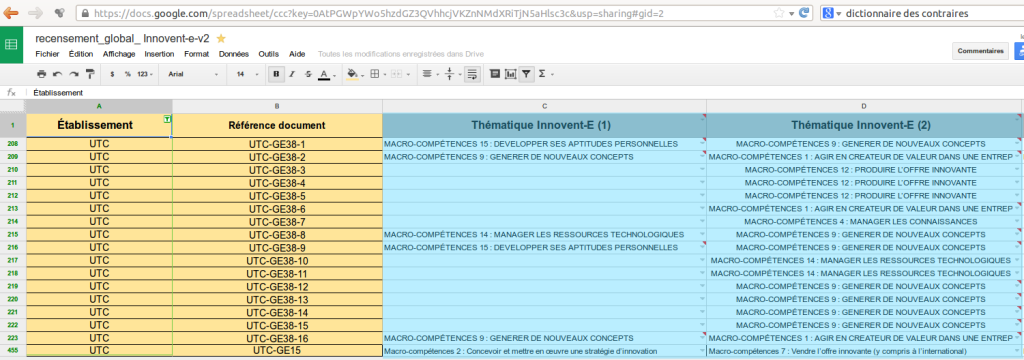Screen dimensions: 1024x360
Task: Open the Arial font dropdown
Action: (x=194, y=74)
